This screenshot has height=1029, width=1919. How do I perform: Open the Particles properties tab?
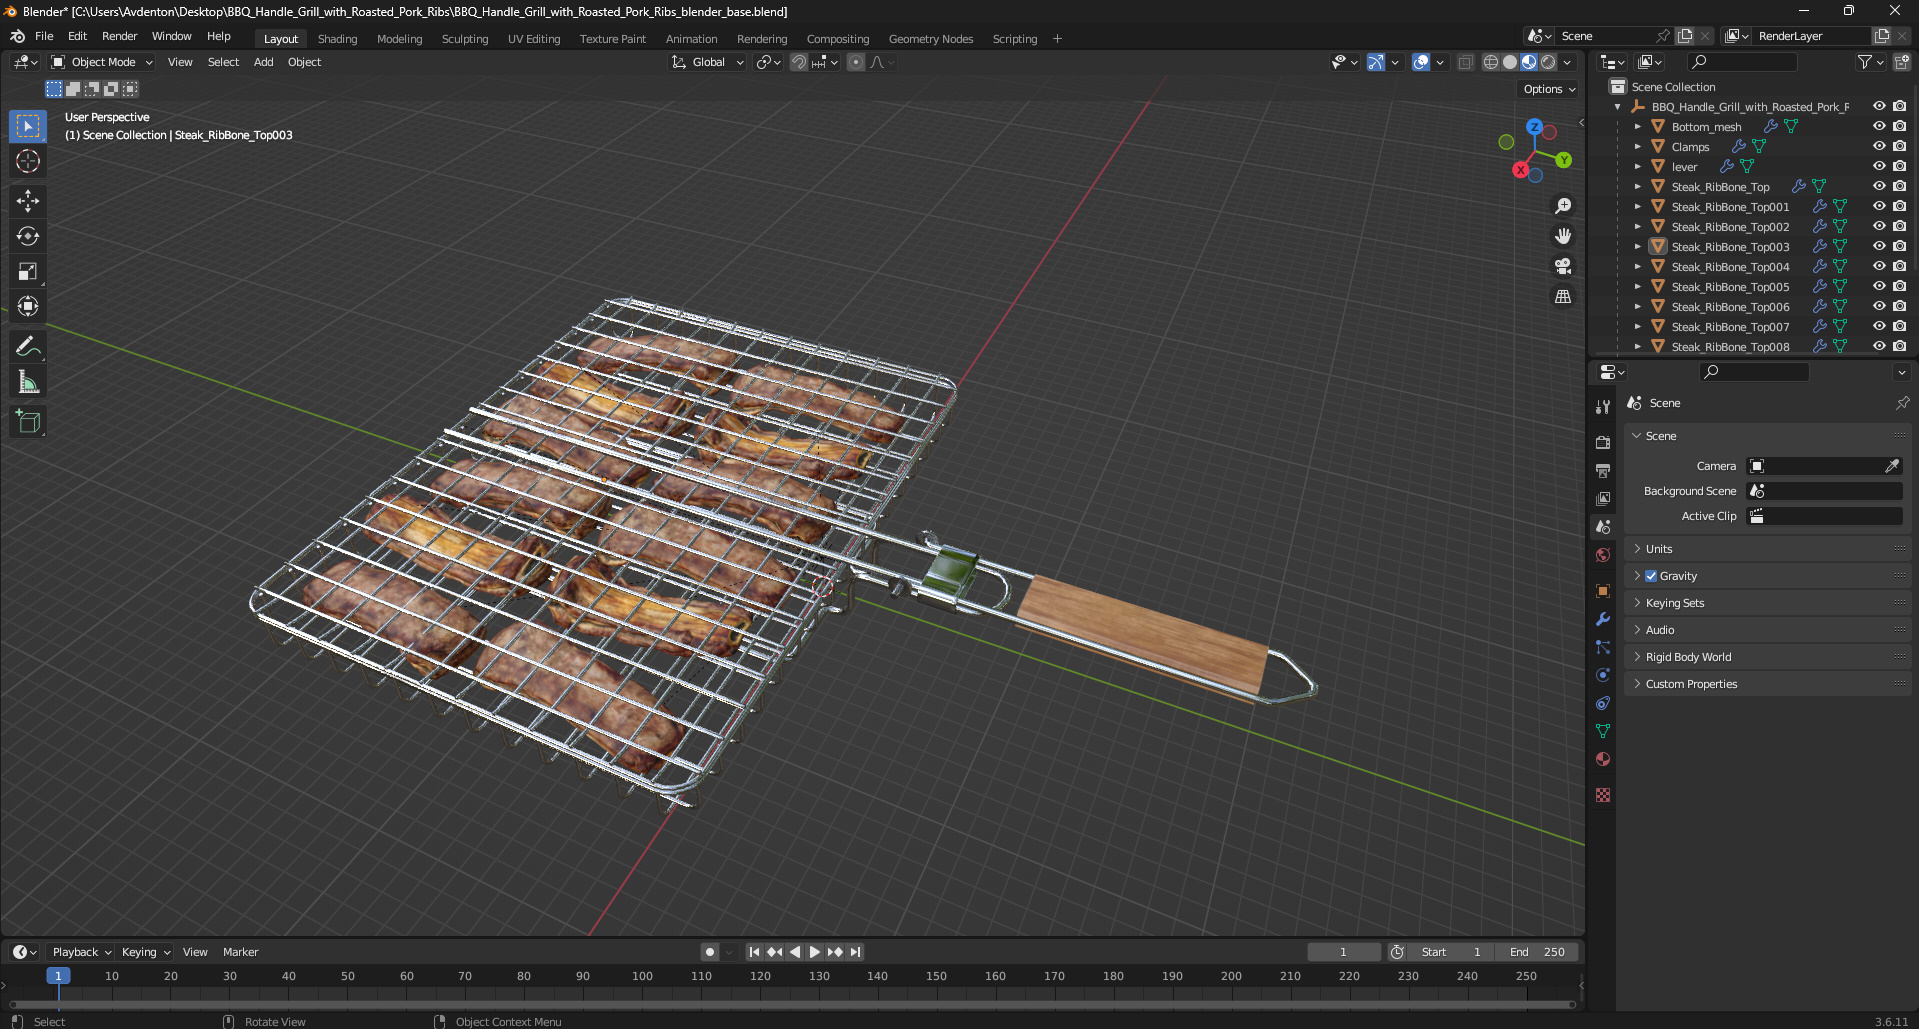coord(1603,647)
